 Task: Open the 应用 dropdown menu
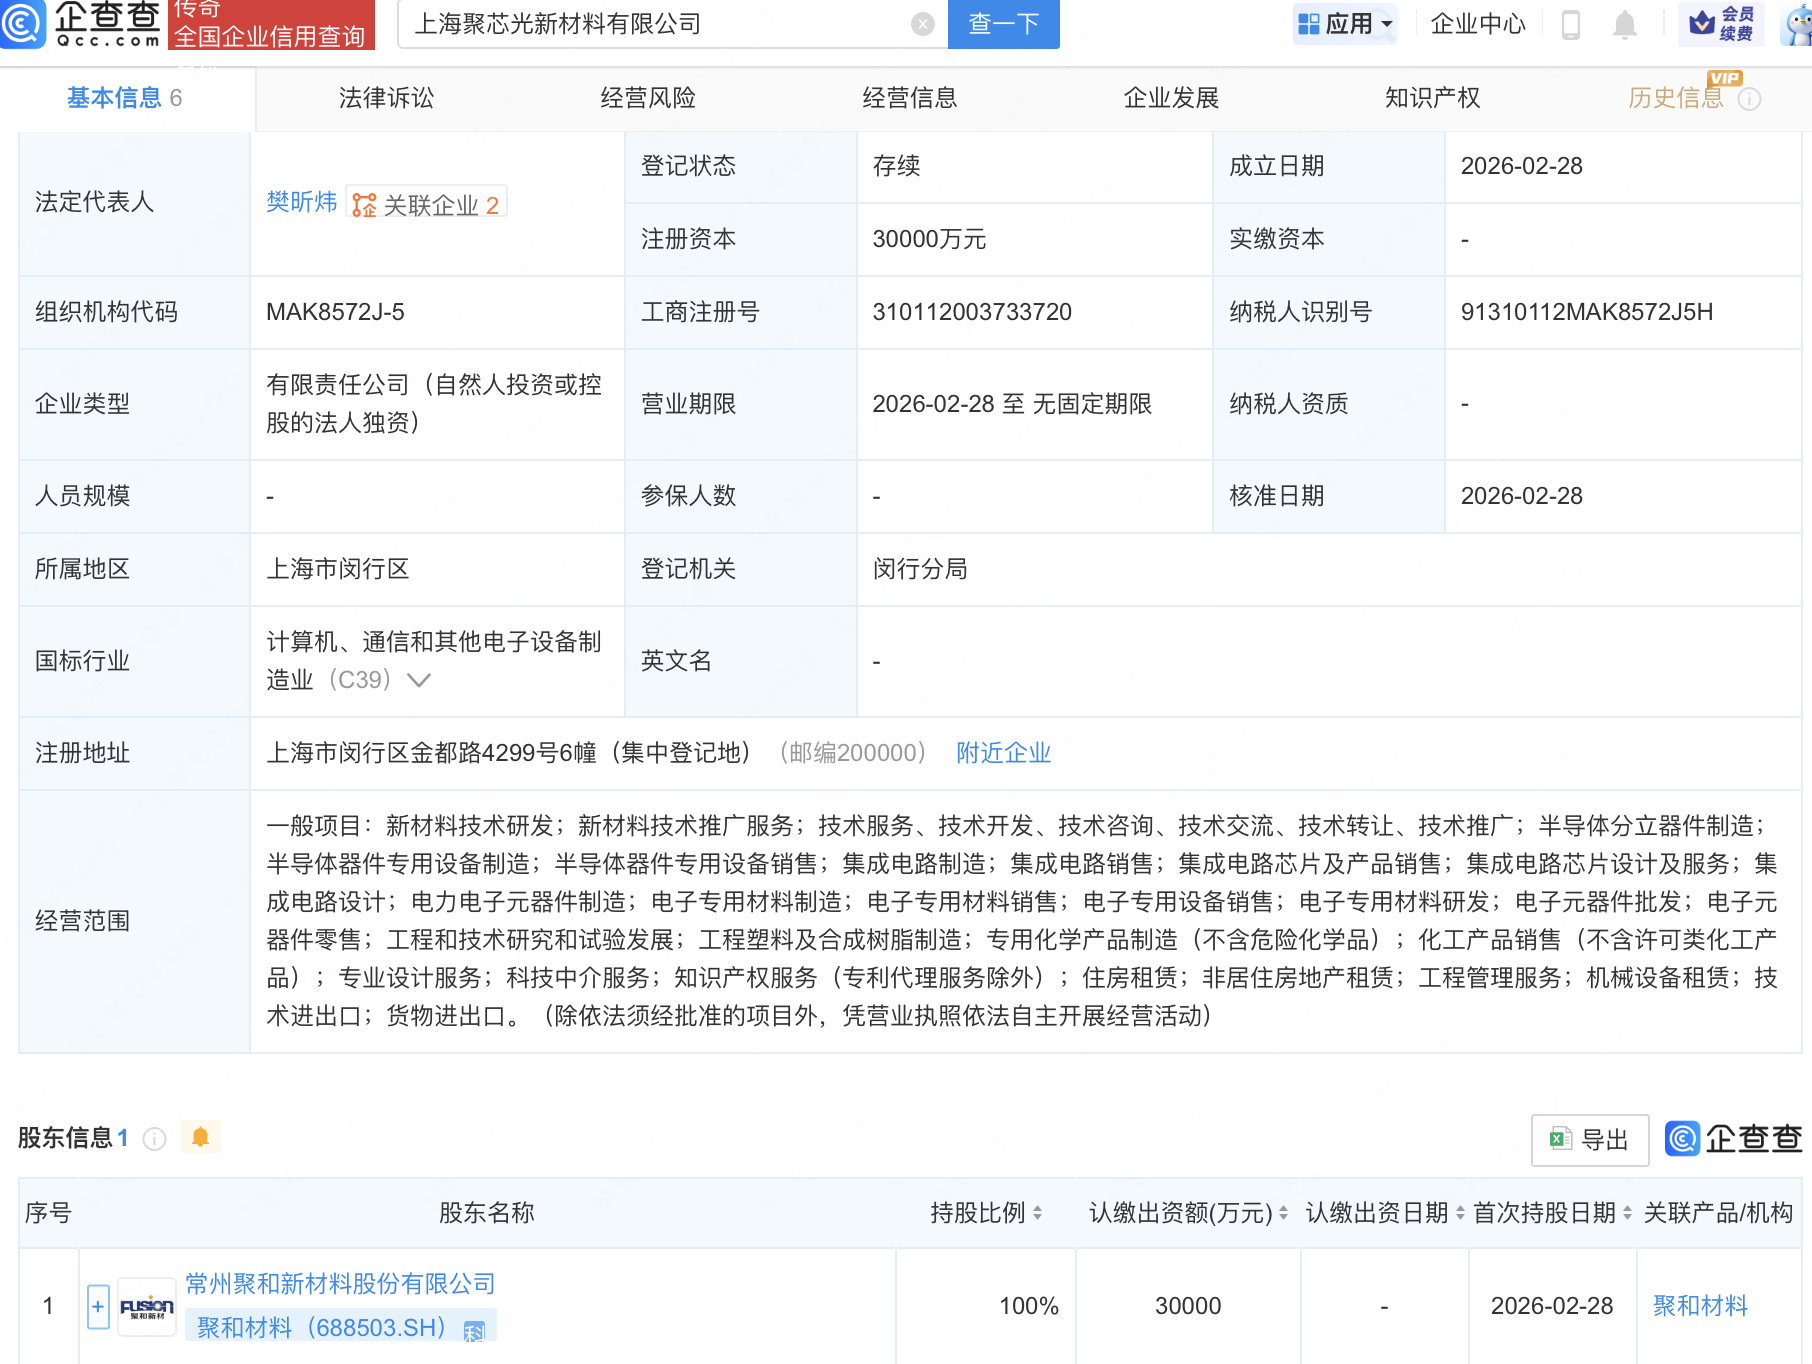(1345, 24)
